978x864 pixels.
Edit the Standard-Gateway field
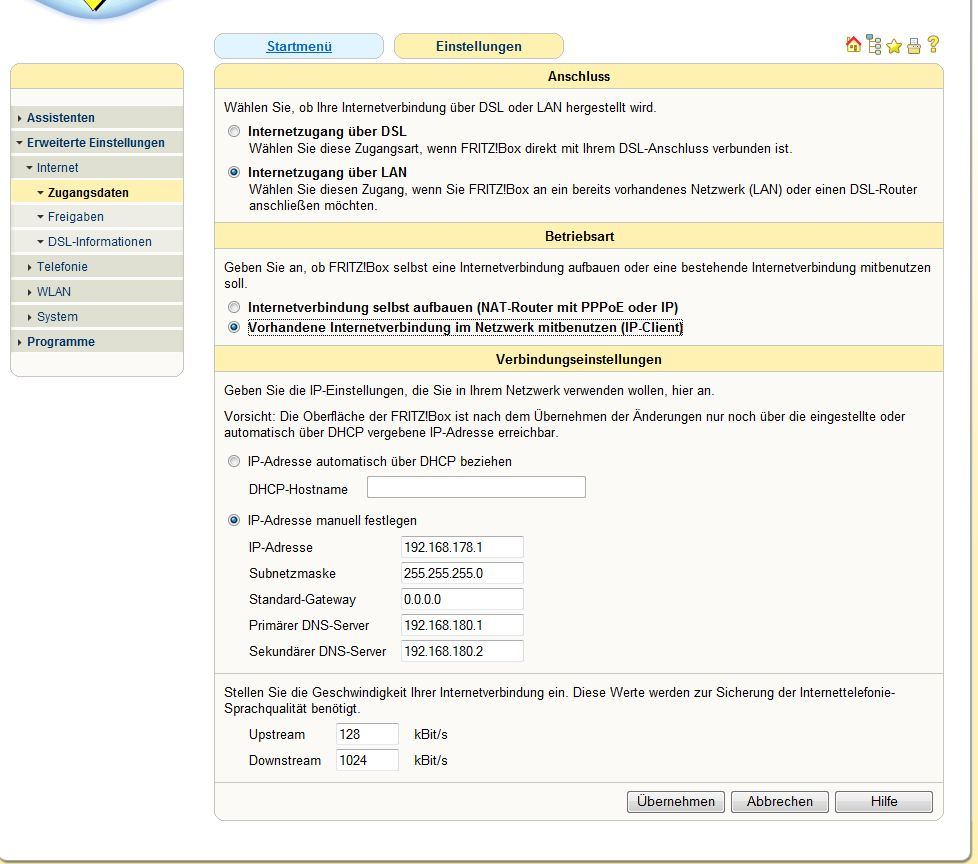[x=462, y=599]
